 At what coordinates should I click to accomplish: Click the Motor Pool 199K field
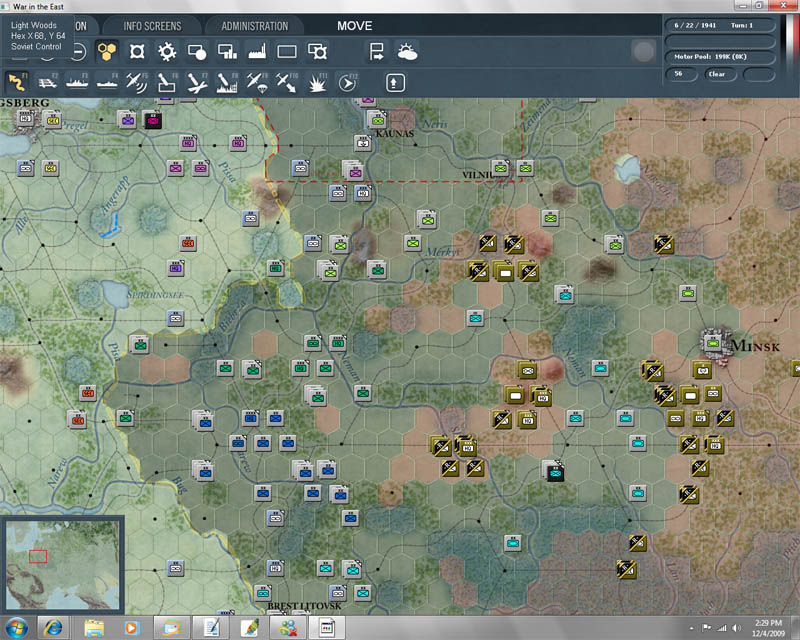pyautogui.click(x=720, y=57)
